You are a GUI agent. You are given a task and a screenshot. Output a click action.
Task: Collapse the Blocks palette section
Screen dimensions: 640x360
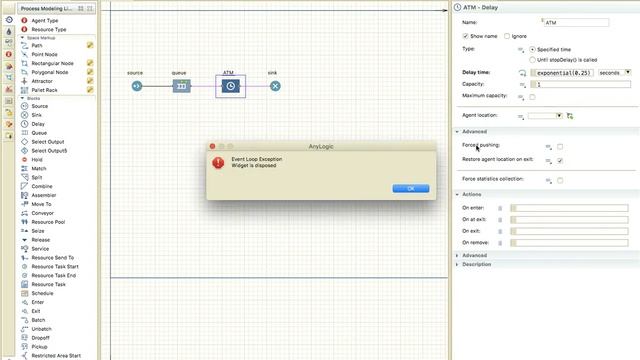click(22, 98)
